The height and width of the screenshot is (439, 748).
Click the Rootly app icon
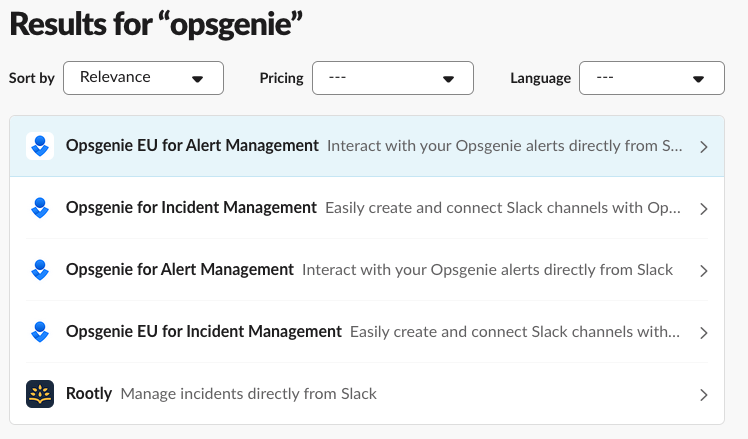pyautogui.click(x=40, y=394)
